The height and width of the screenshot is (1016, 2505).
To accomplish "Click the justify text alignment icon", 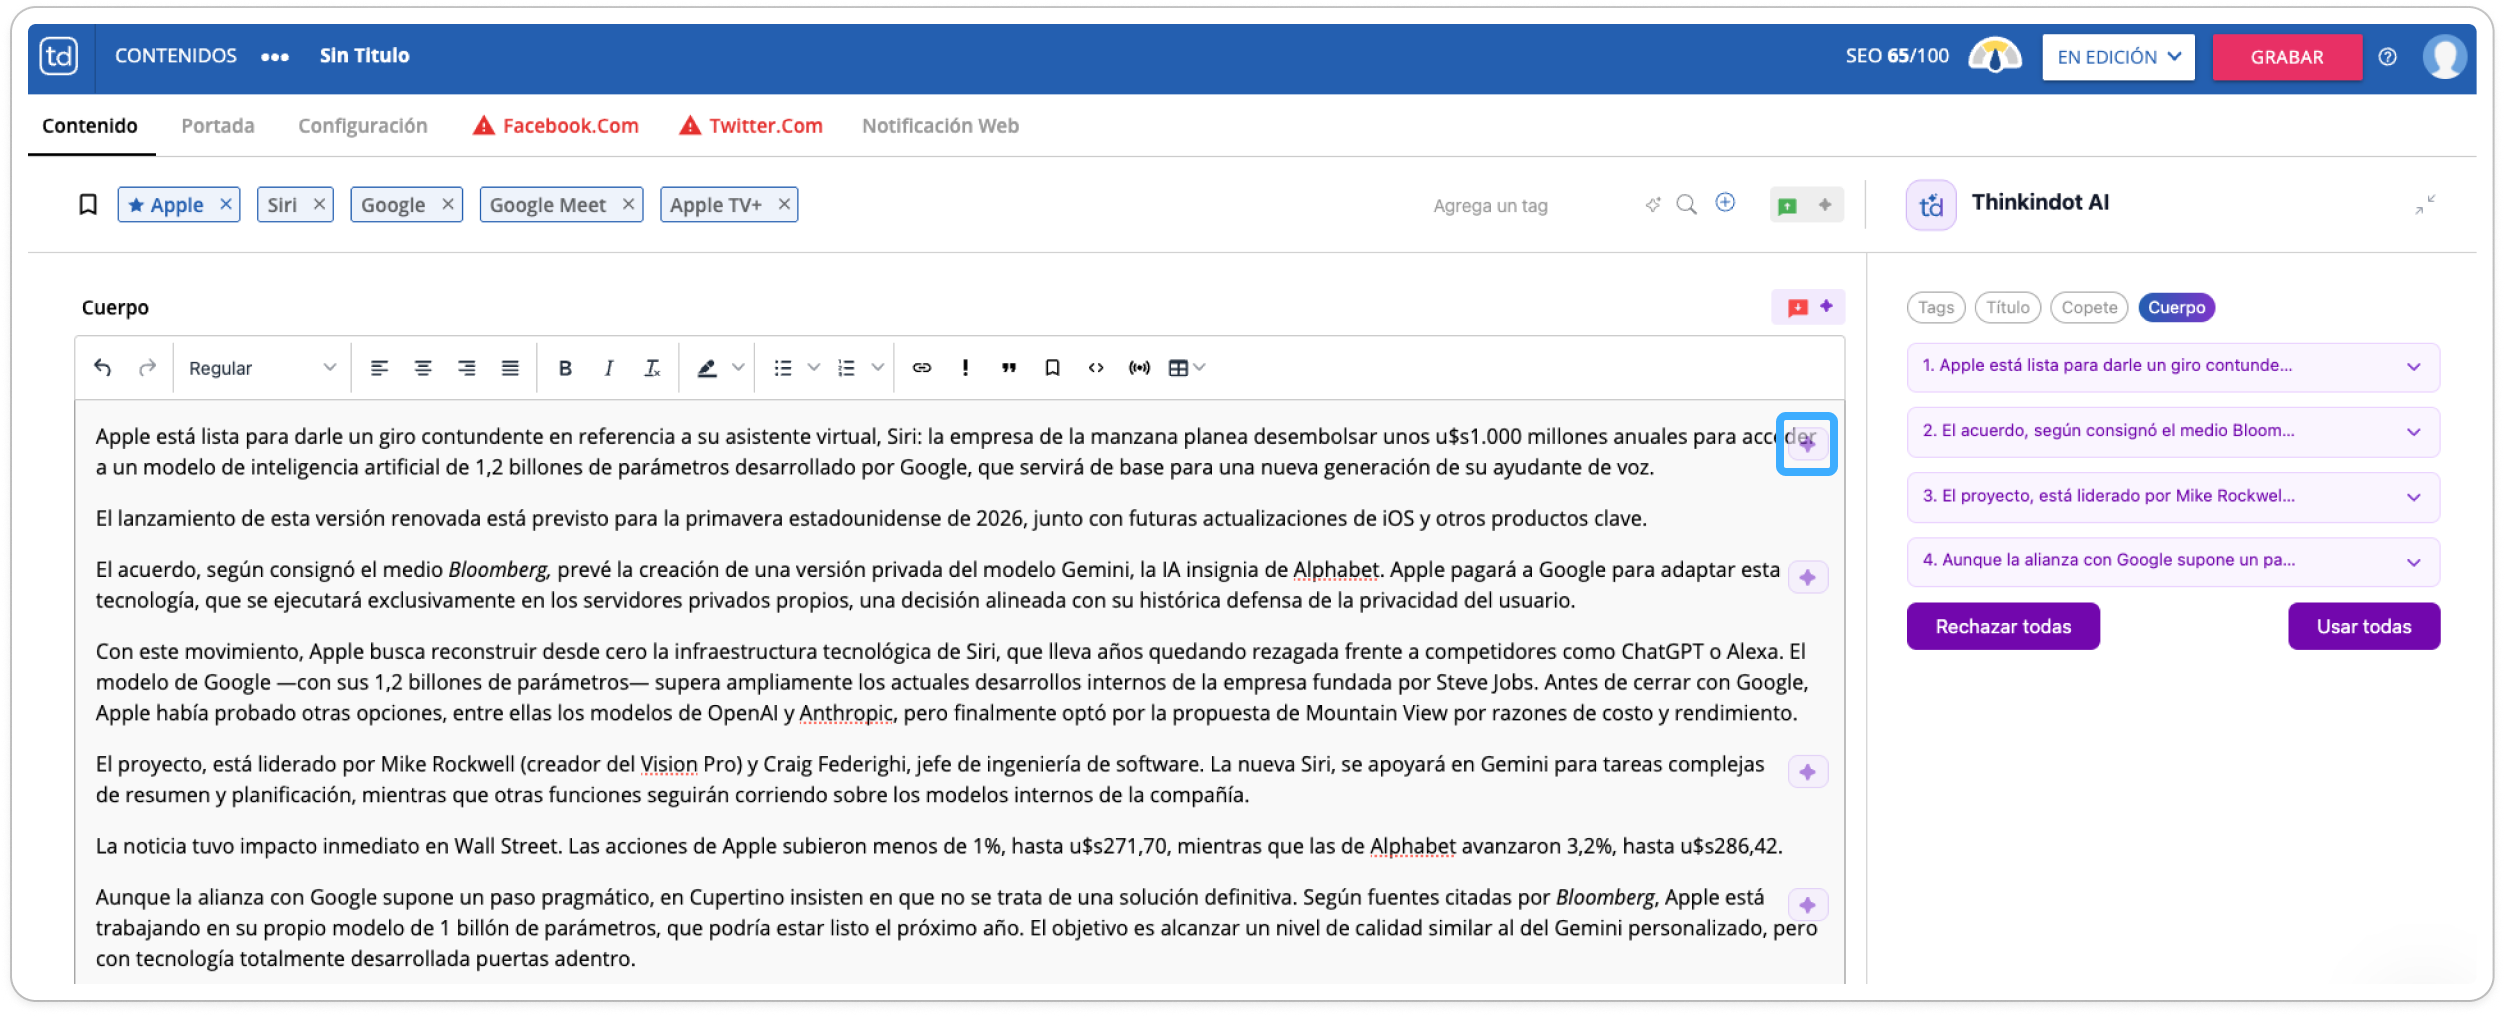I will (510, 368).
